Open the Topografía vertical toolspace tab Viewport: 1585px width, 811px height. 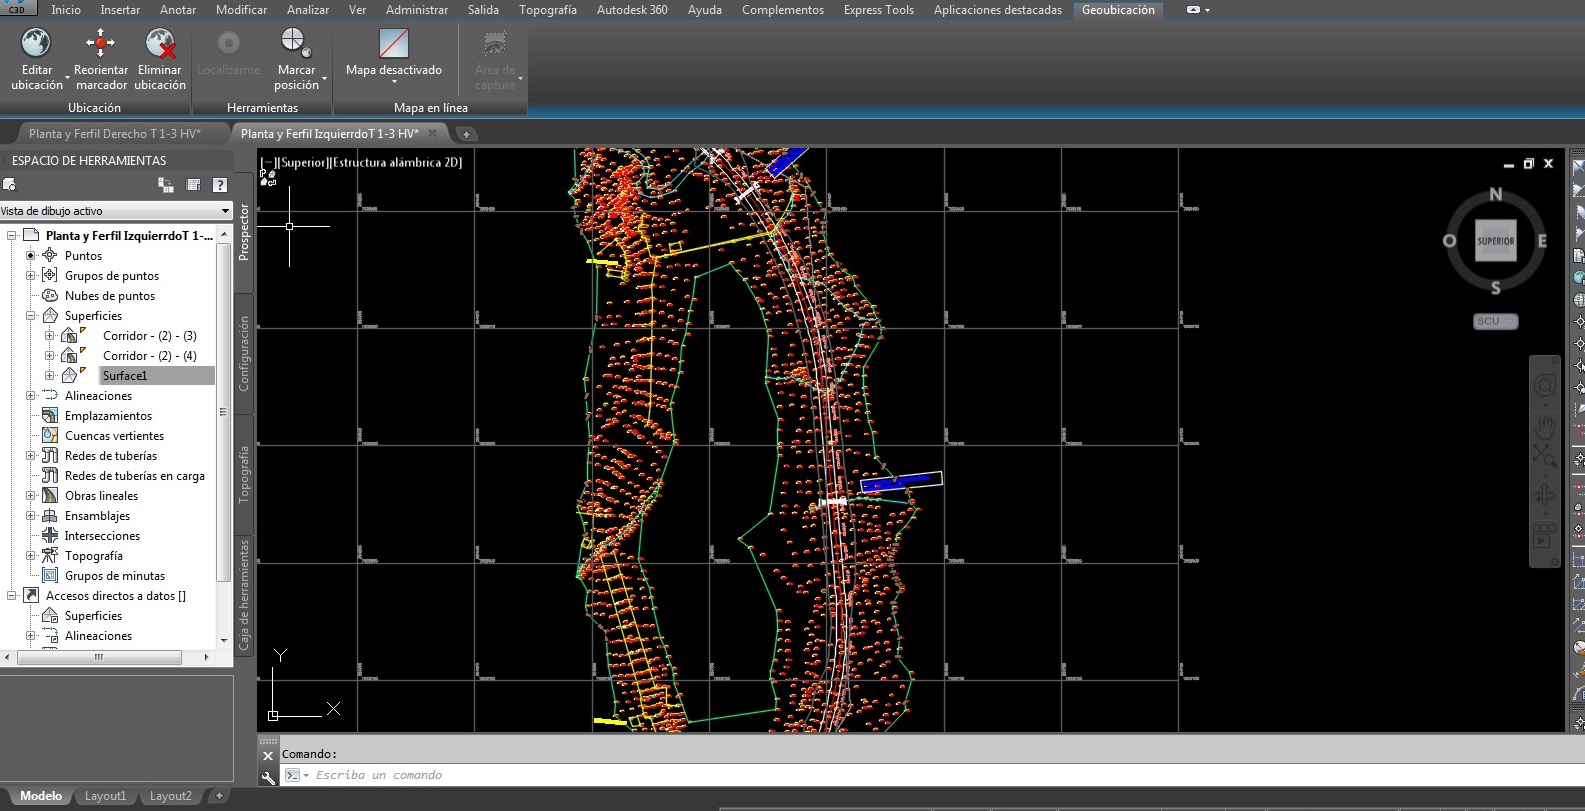point(244,474)
